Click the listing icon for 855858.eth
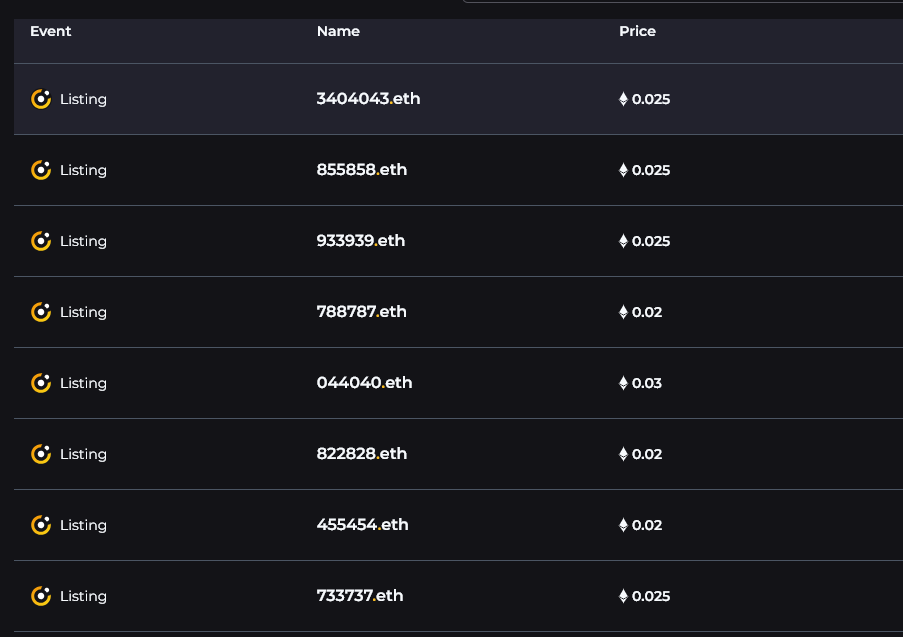 point(41,170)
